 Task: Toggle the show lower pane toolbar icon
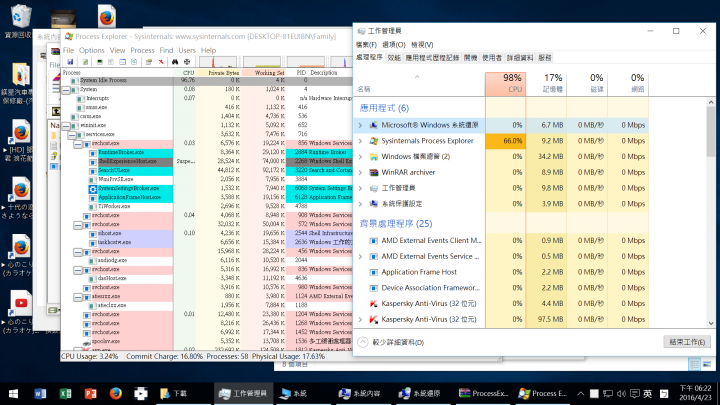[123, 62]
